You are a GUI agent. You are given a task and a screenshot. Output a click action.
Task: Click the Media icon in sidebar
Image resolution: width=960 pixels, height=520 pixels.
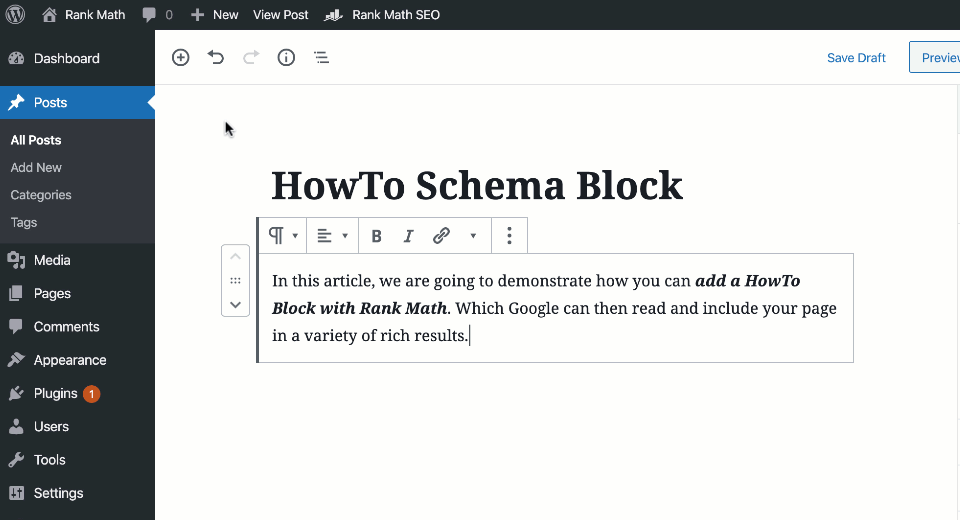click(x=17, y=260)
